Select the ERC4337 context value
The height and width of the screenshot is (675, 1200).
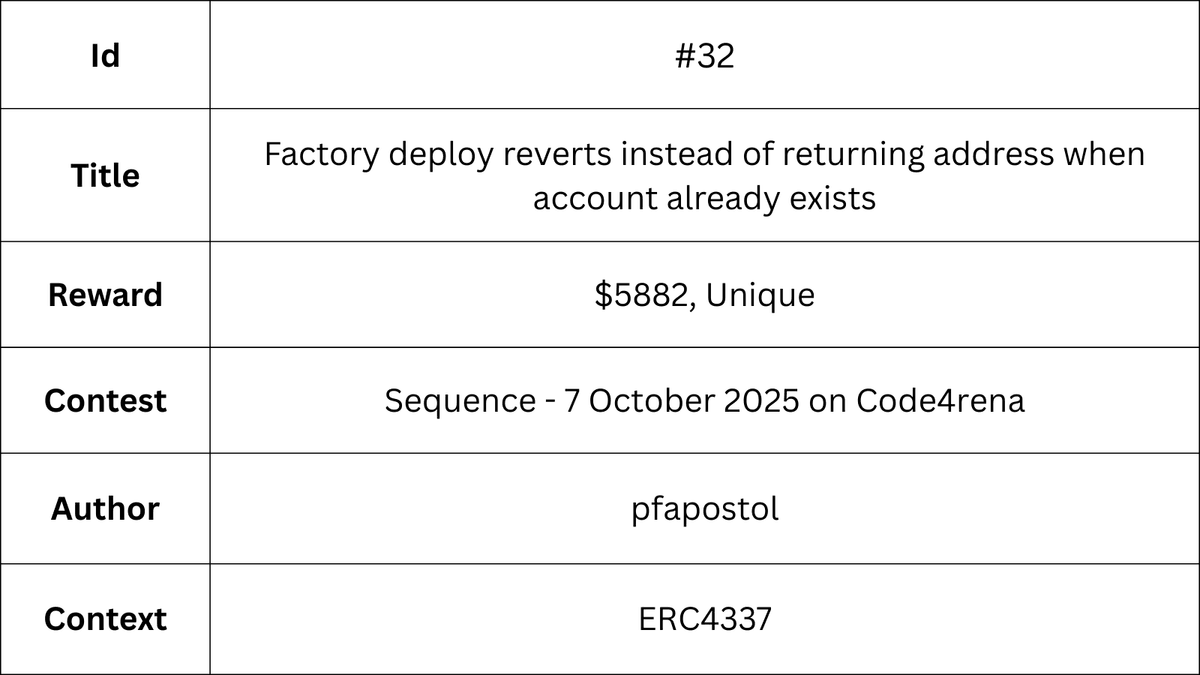(704, 619)
